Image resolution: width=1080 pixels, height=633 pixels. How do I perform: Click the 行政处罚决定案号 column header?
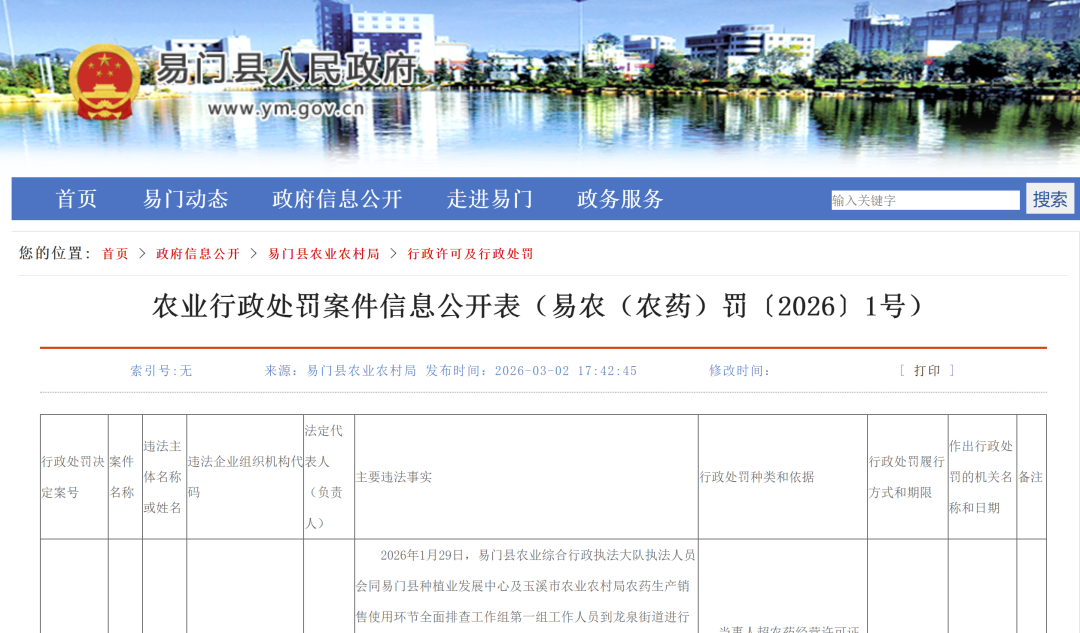tap(74, 477)
